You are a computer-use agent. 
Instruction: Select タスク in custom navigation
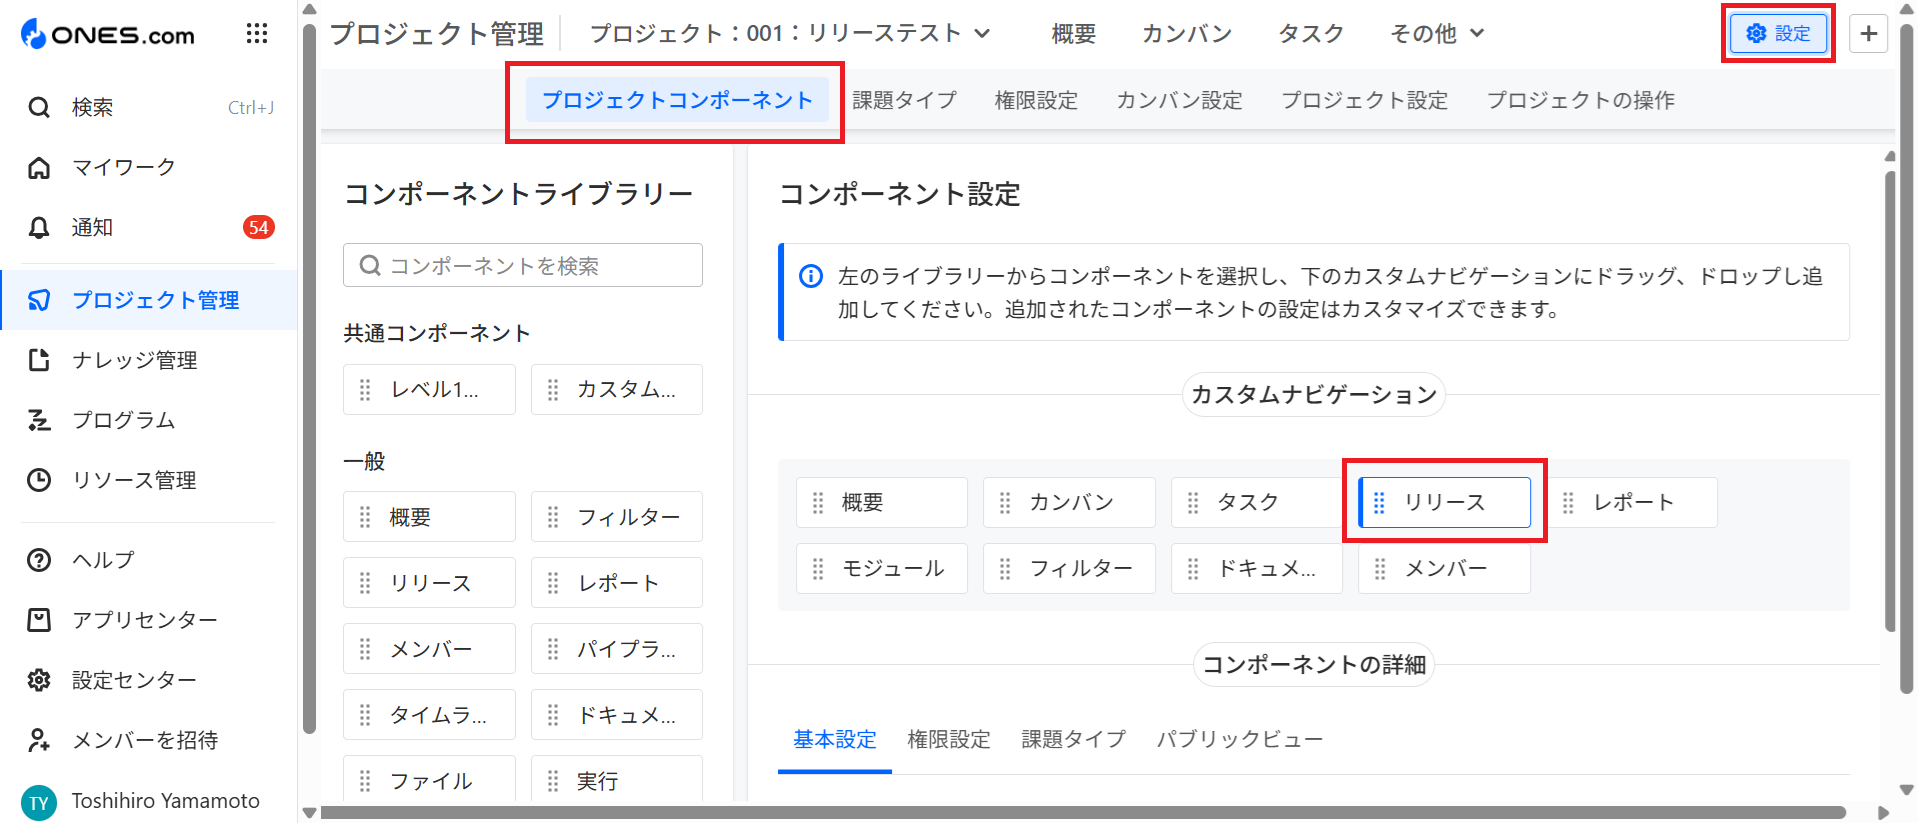(1257, 502)
